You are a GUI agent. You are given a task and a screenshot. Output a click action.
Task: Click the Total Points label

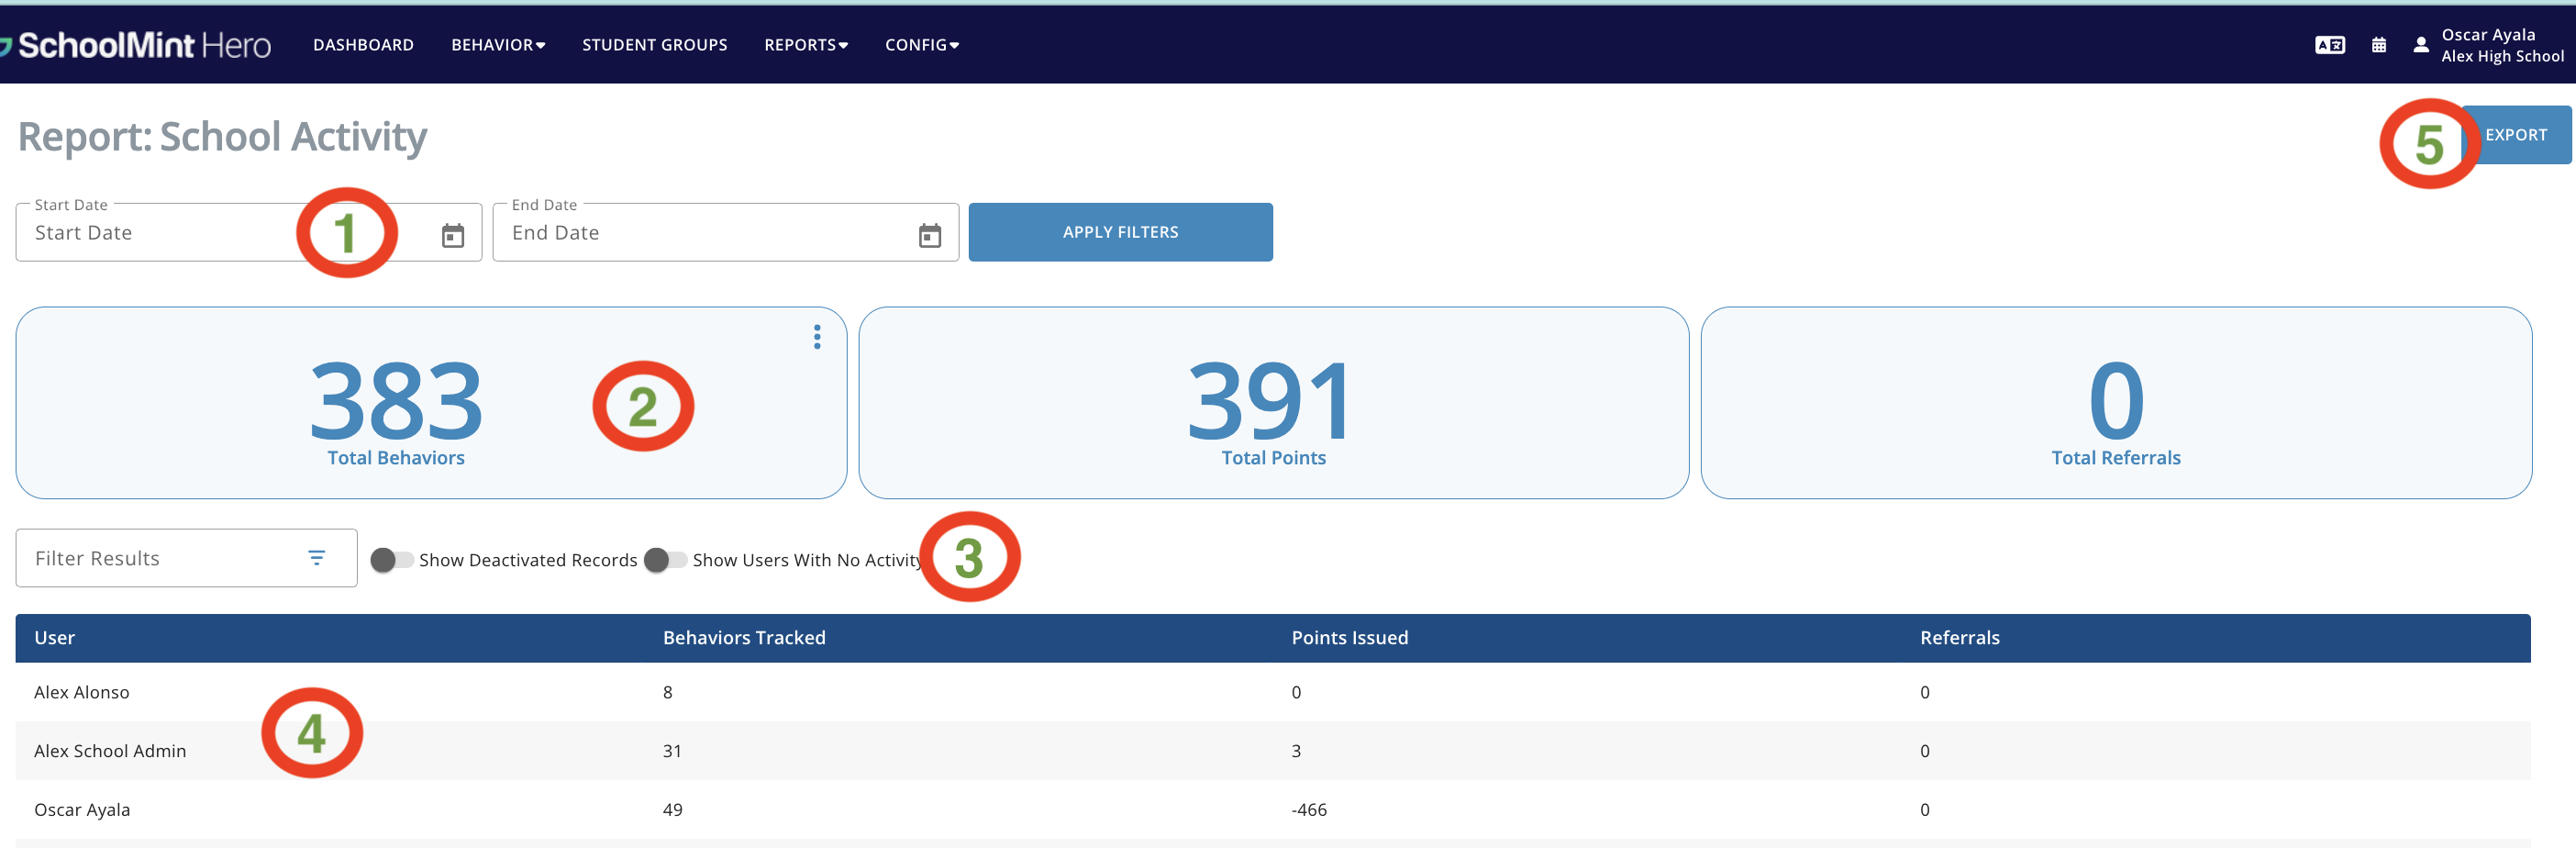pyautogui.click(x=1273, y=458)
